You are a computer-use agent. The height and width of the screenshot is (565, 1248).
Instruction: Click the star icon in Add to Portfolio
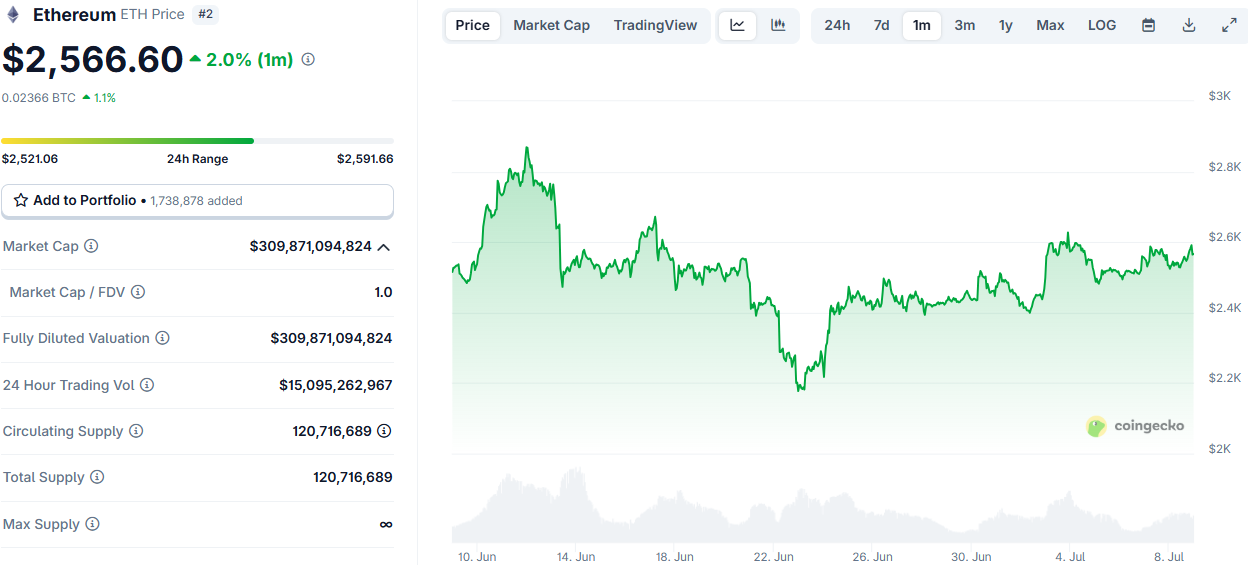coord(21,201)
